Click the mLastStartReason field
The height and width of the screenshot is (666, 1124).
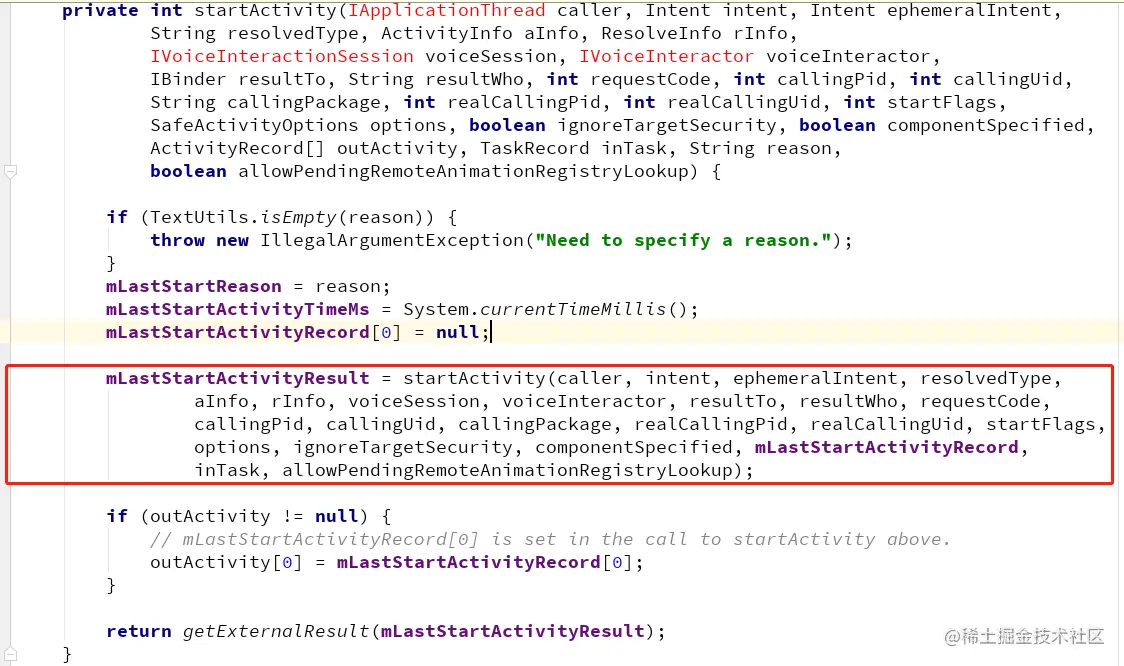point(194,286)
